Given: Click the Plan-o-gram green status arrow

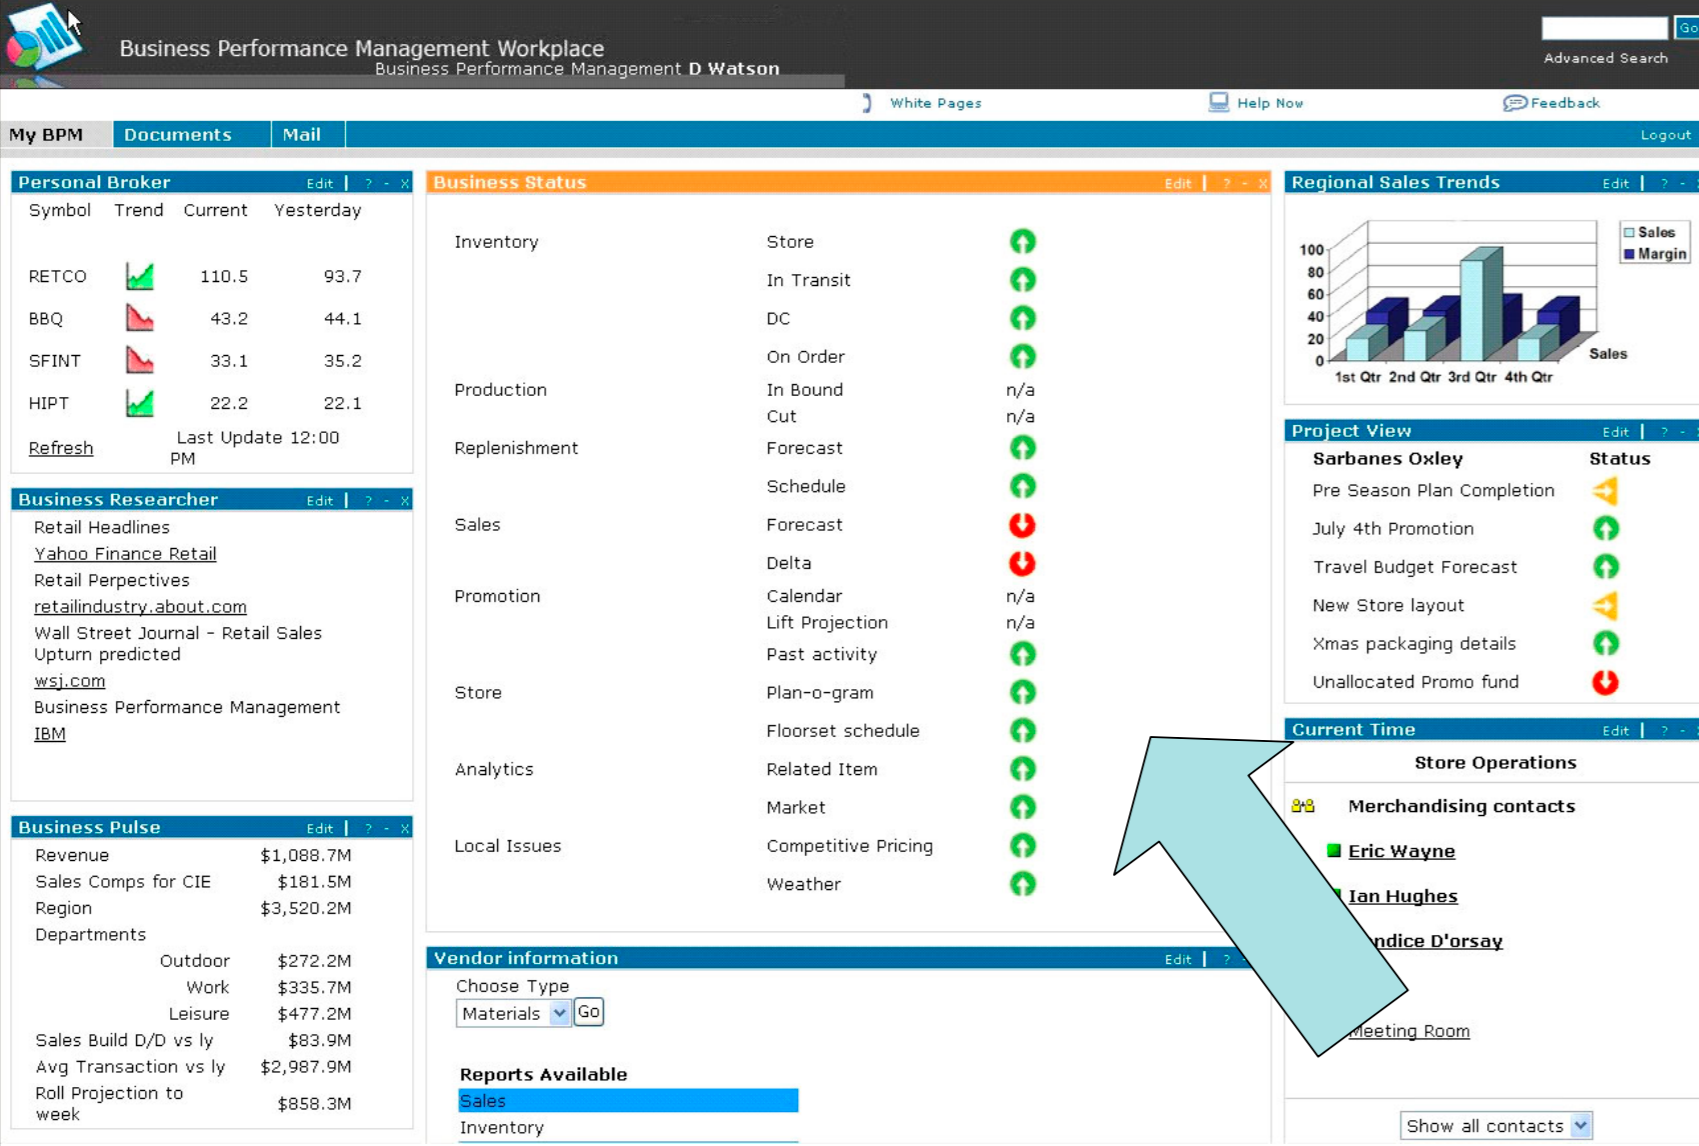Looking at the screenshot, I should pos(1022,692).
